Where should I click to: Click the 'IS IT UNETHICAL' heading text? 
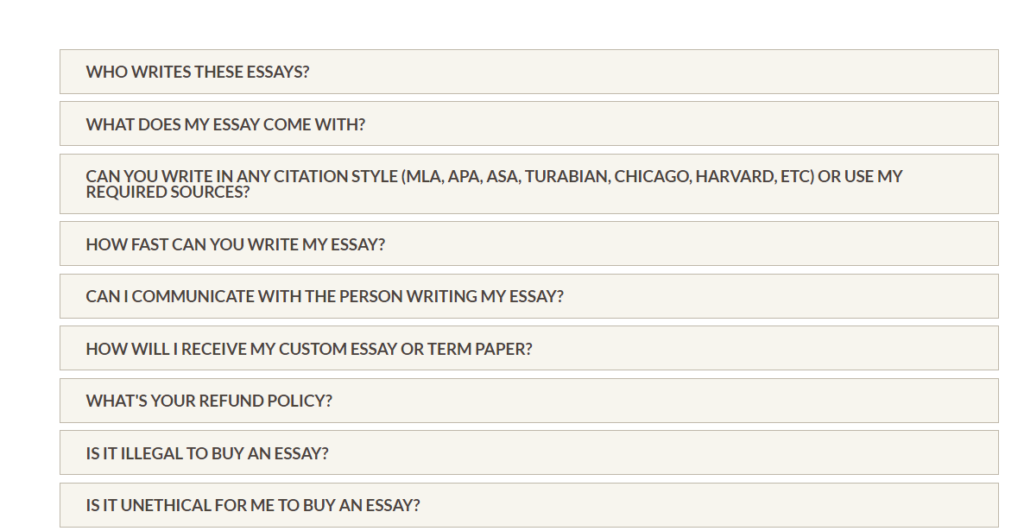click(147, 506)
